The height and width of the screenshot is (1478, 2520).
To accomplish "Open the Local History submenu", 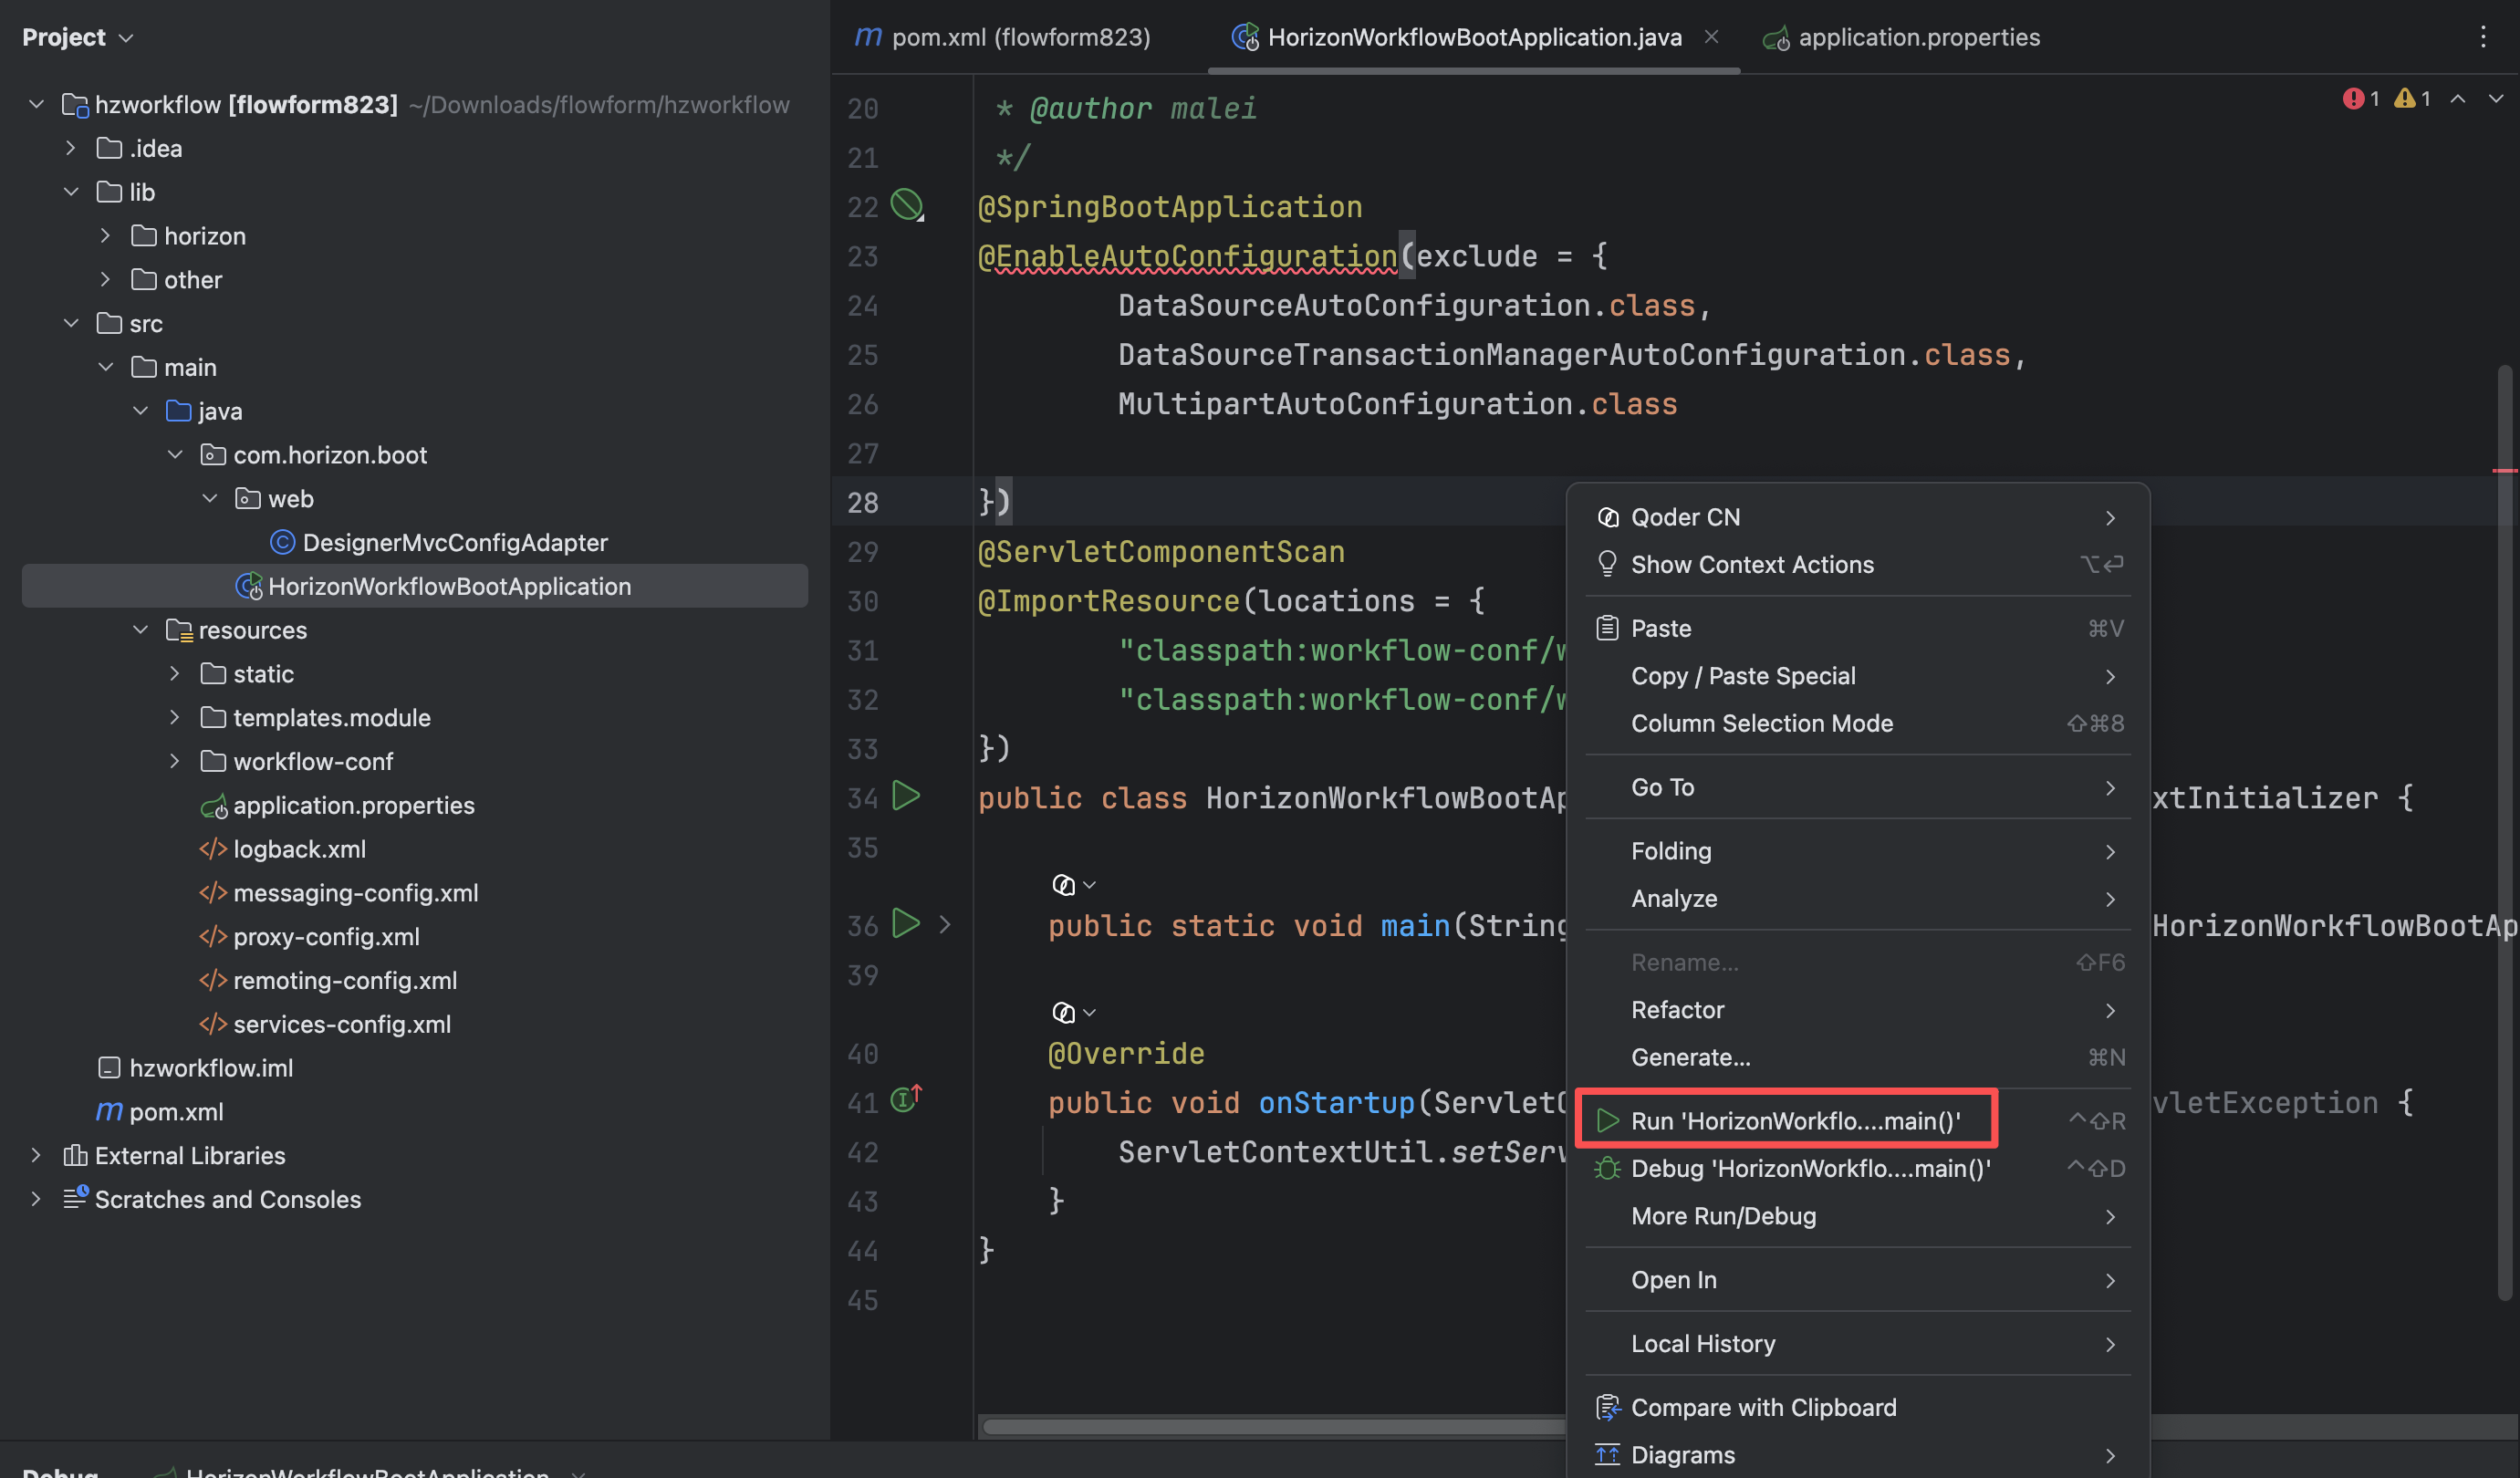I will (1858, 1343).
